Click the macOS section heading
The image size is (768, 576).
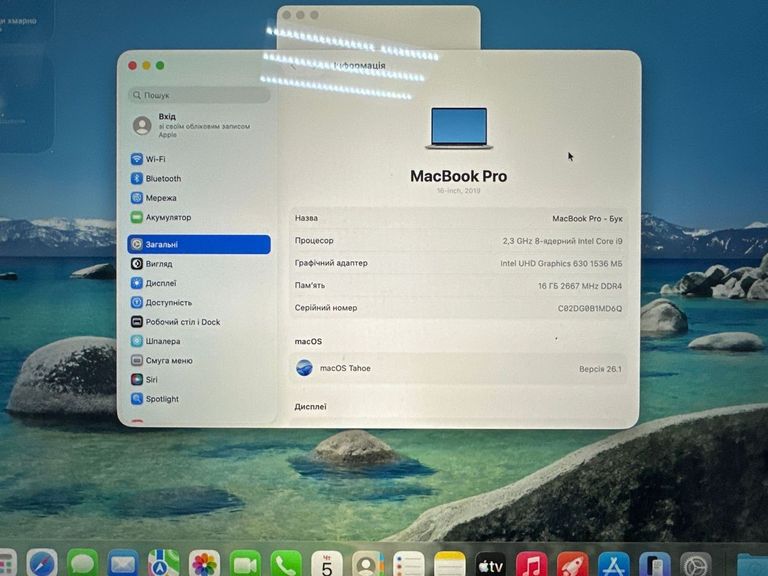(x=308, y=341)
